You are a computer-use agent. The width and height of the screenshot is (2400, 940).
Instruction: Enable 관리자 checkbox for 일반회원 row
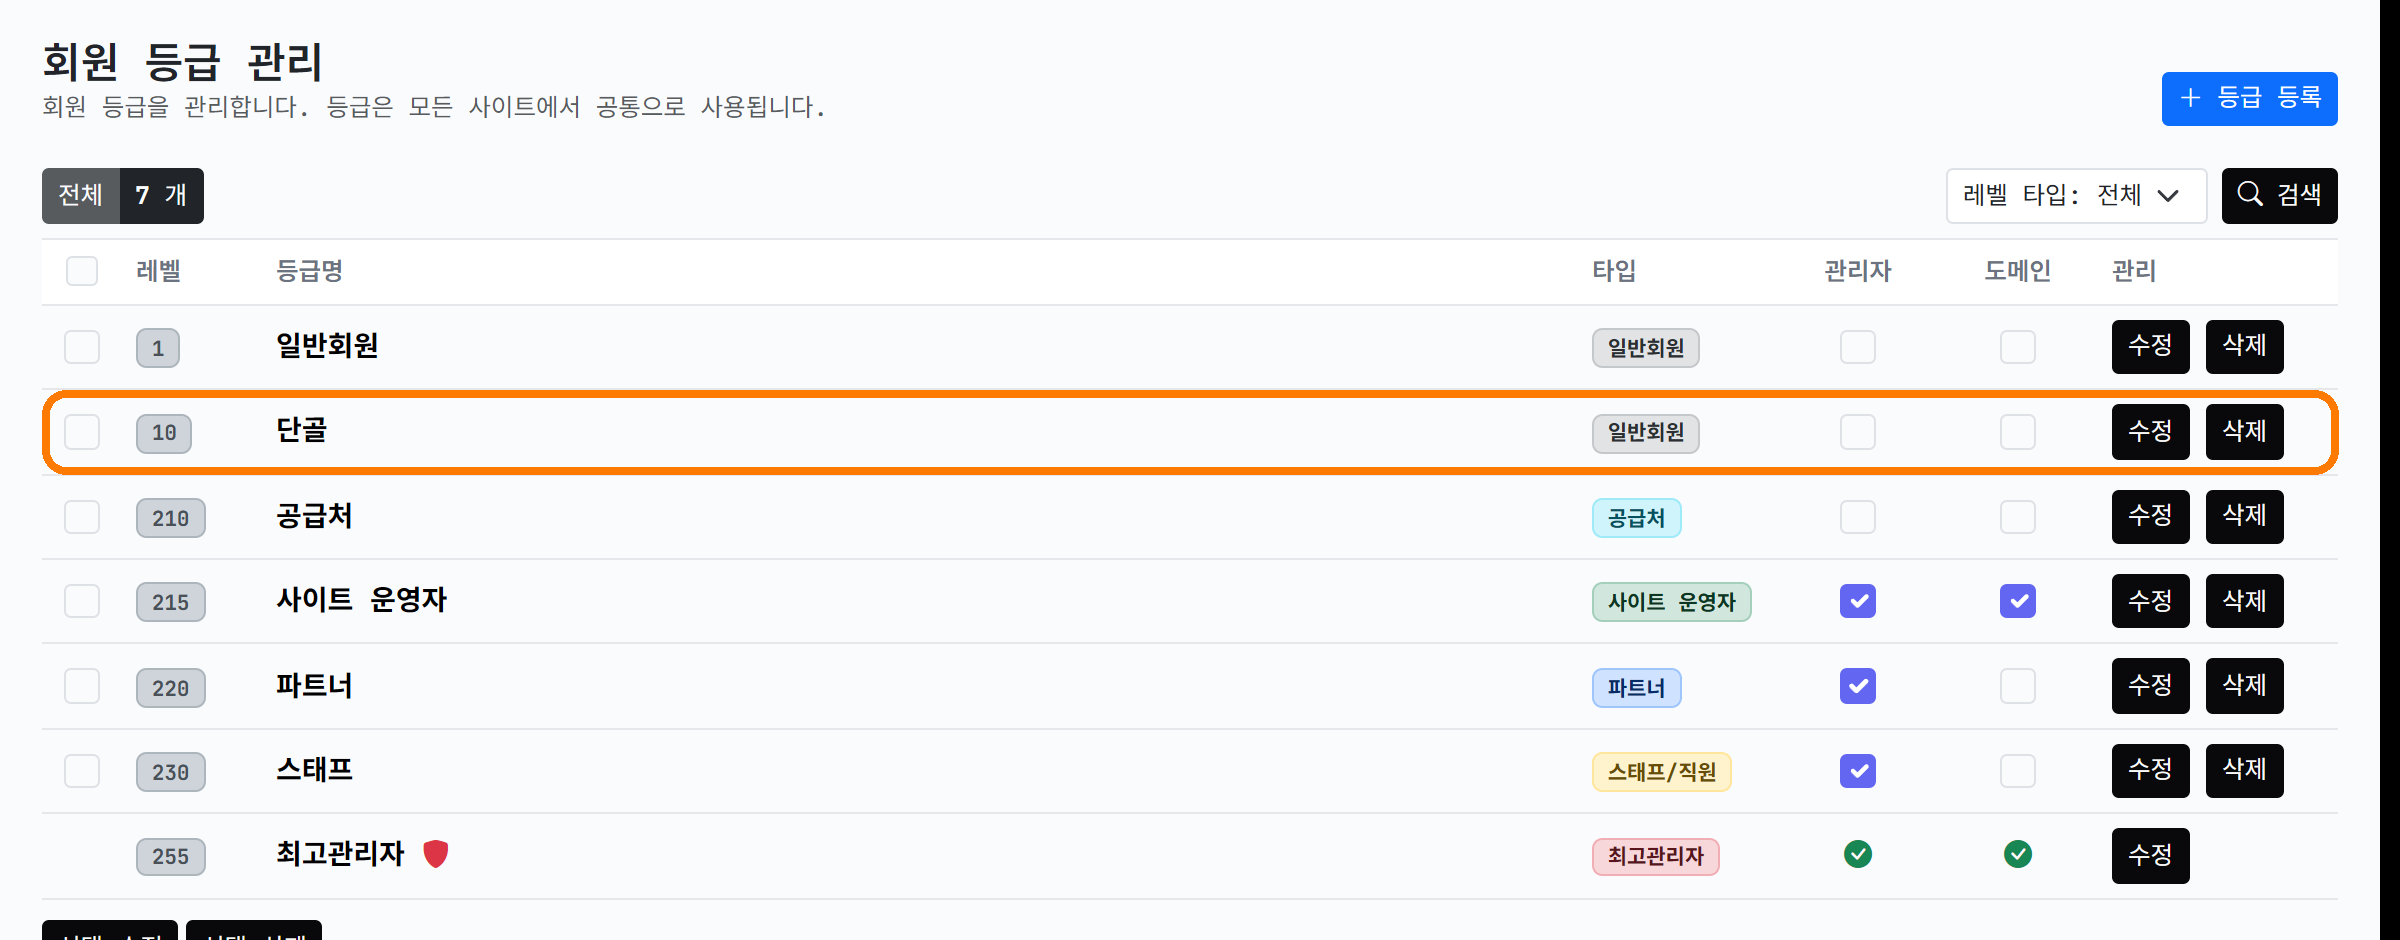coord(1858,347)
